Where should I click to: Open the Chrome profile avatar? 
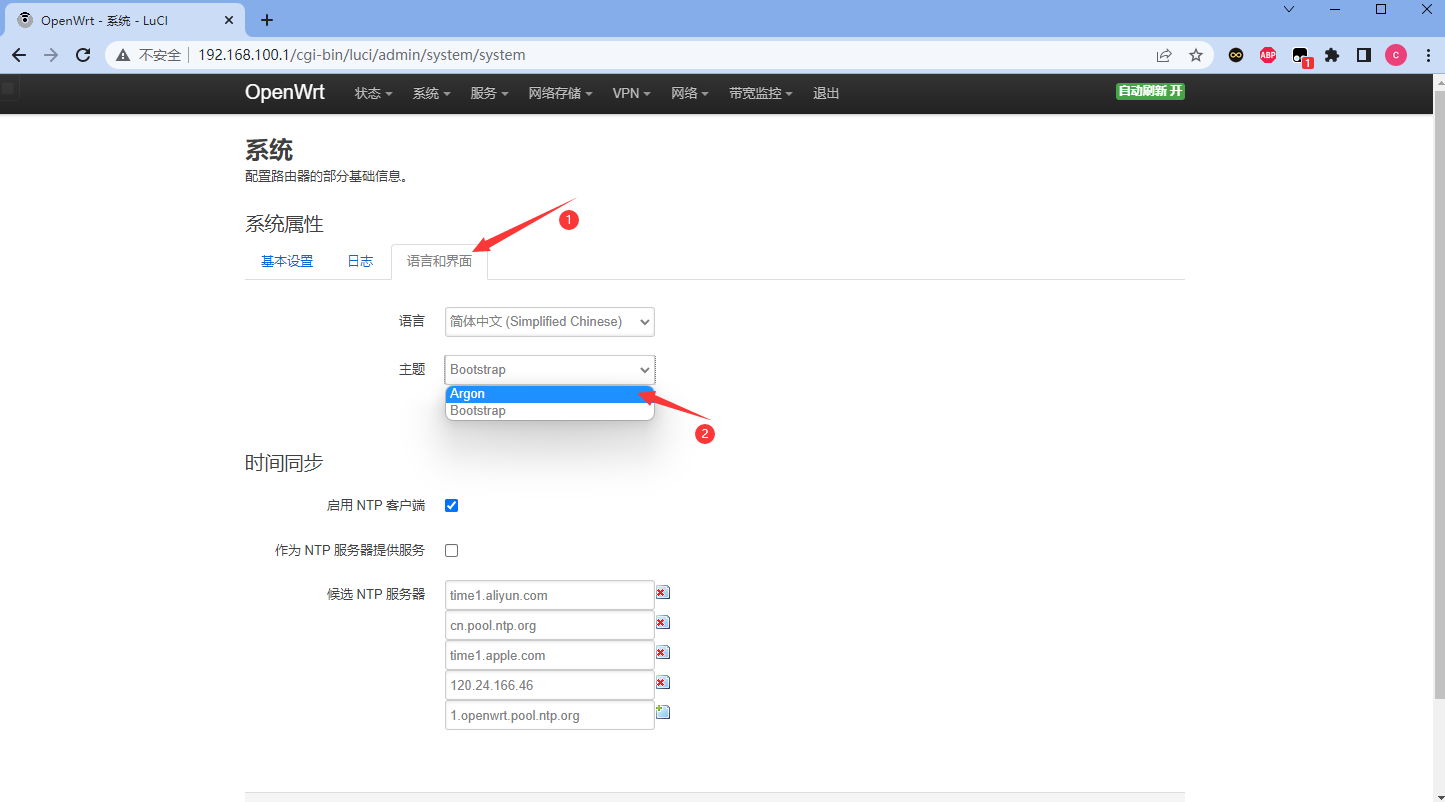tap(1396, 55)
